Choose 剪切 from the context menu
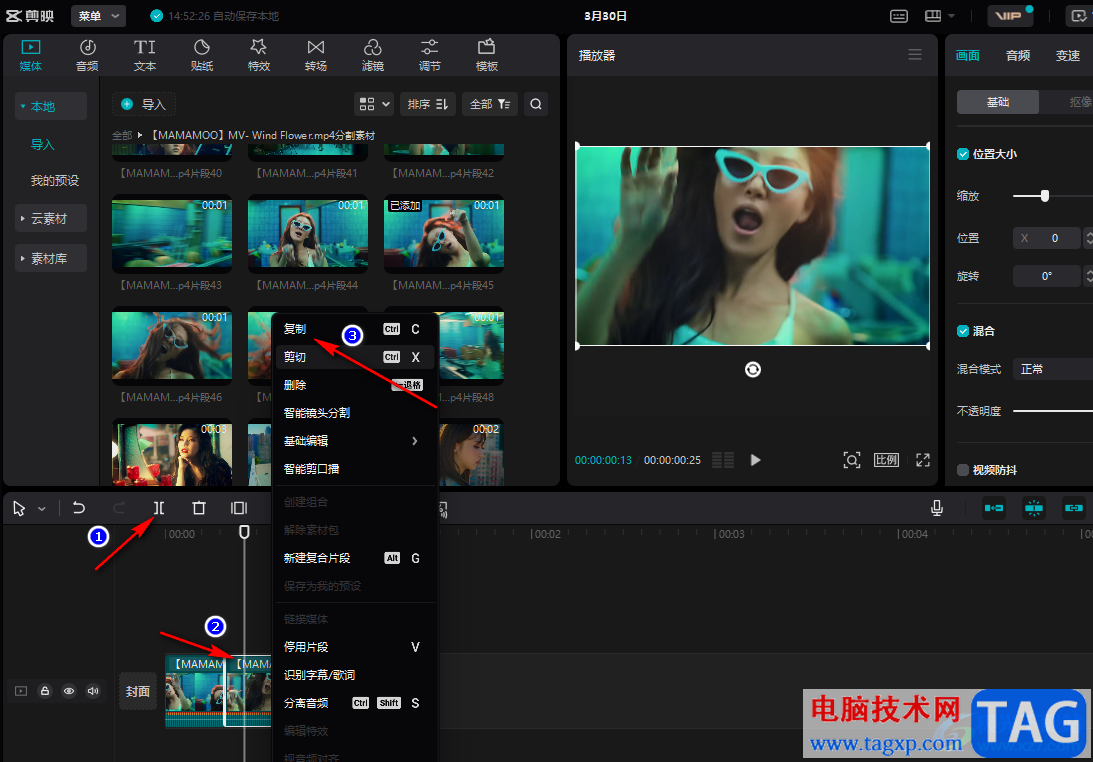Image resolution: width=1093 pixels, height=762 pixels. click(356, 357)
